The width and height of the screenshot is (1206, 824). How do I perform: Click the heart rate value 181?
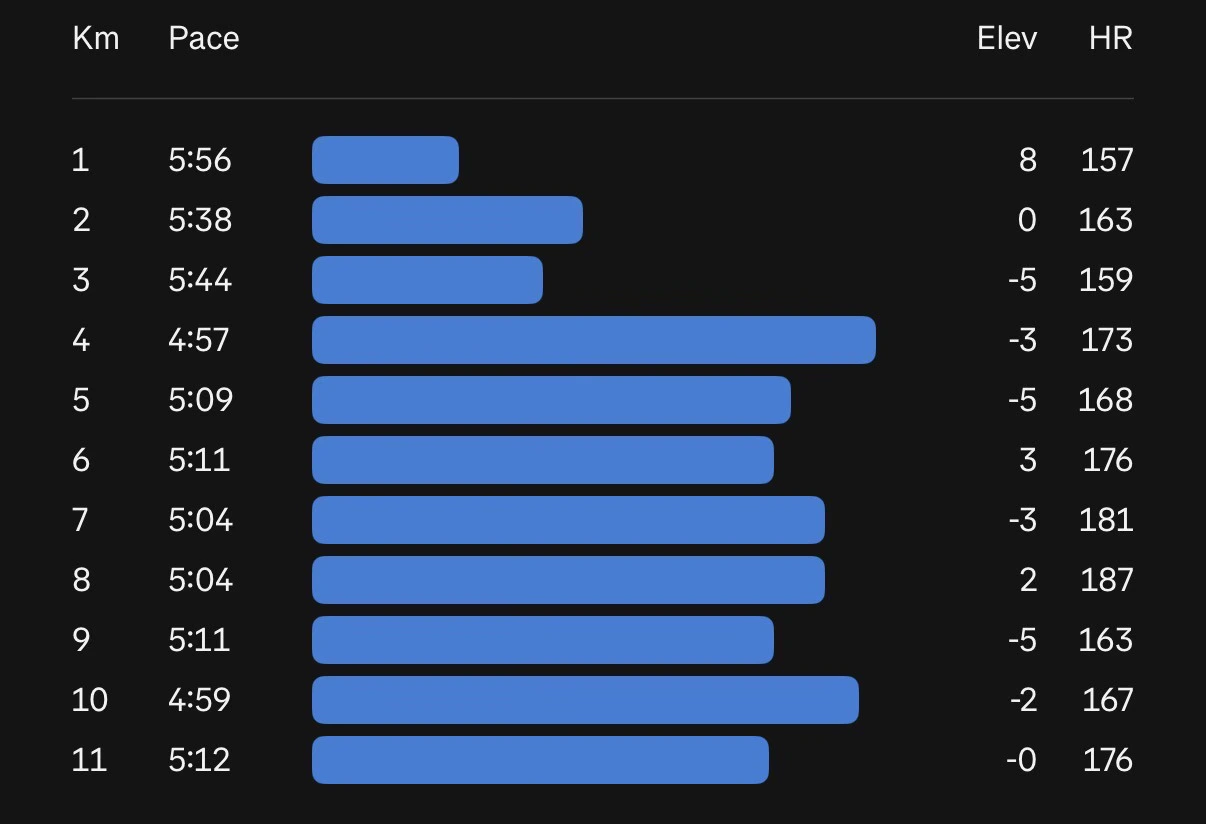pos(1106,520)
